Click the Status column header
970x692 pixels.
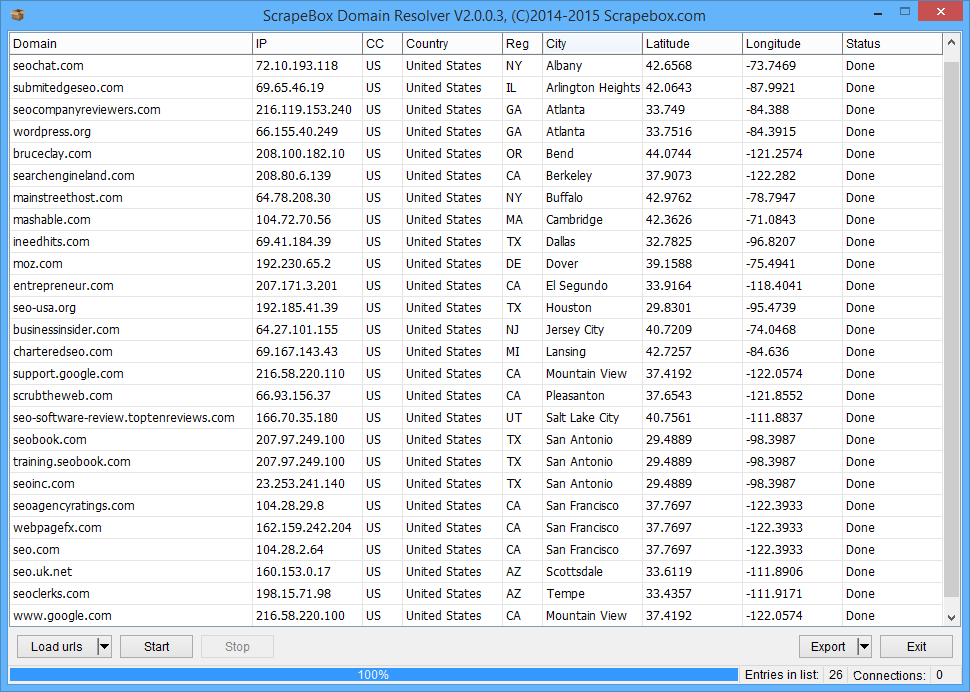(891, 44)
